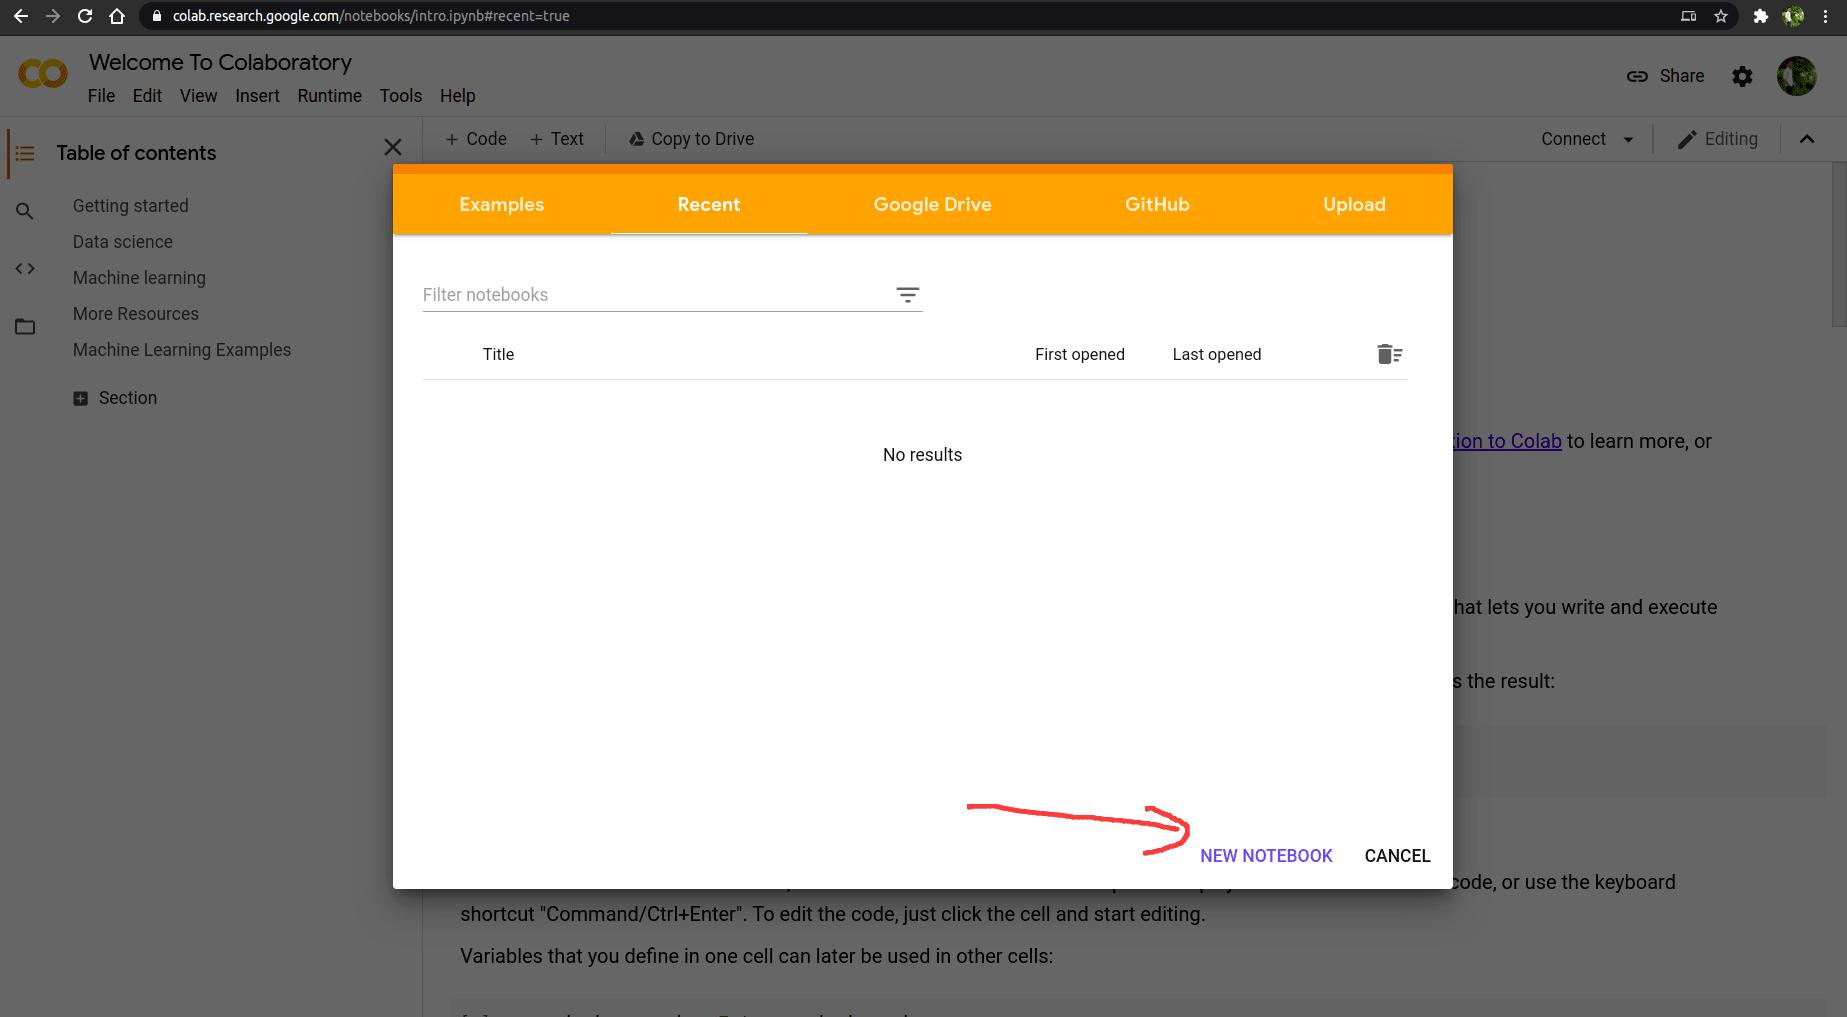This screenshot has width=1847, height=1017.
Task: Open the Connect dropdown arrow
Action: pos(1628,139)
